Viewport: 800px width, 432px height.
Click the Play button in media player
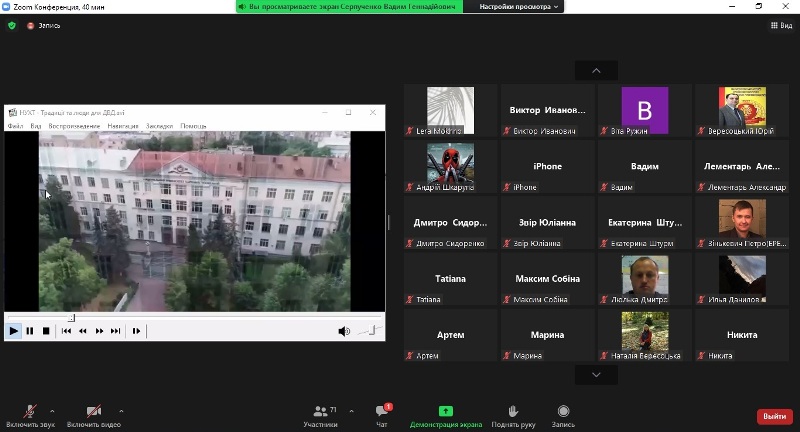tap(13, 331)
